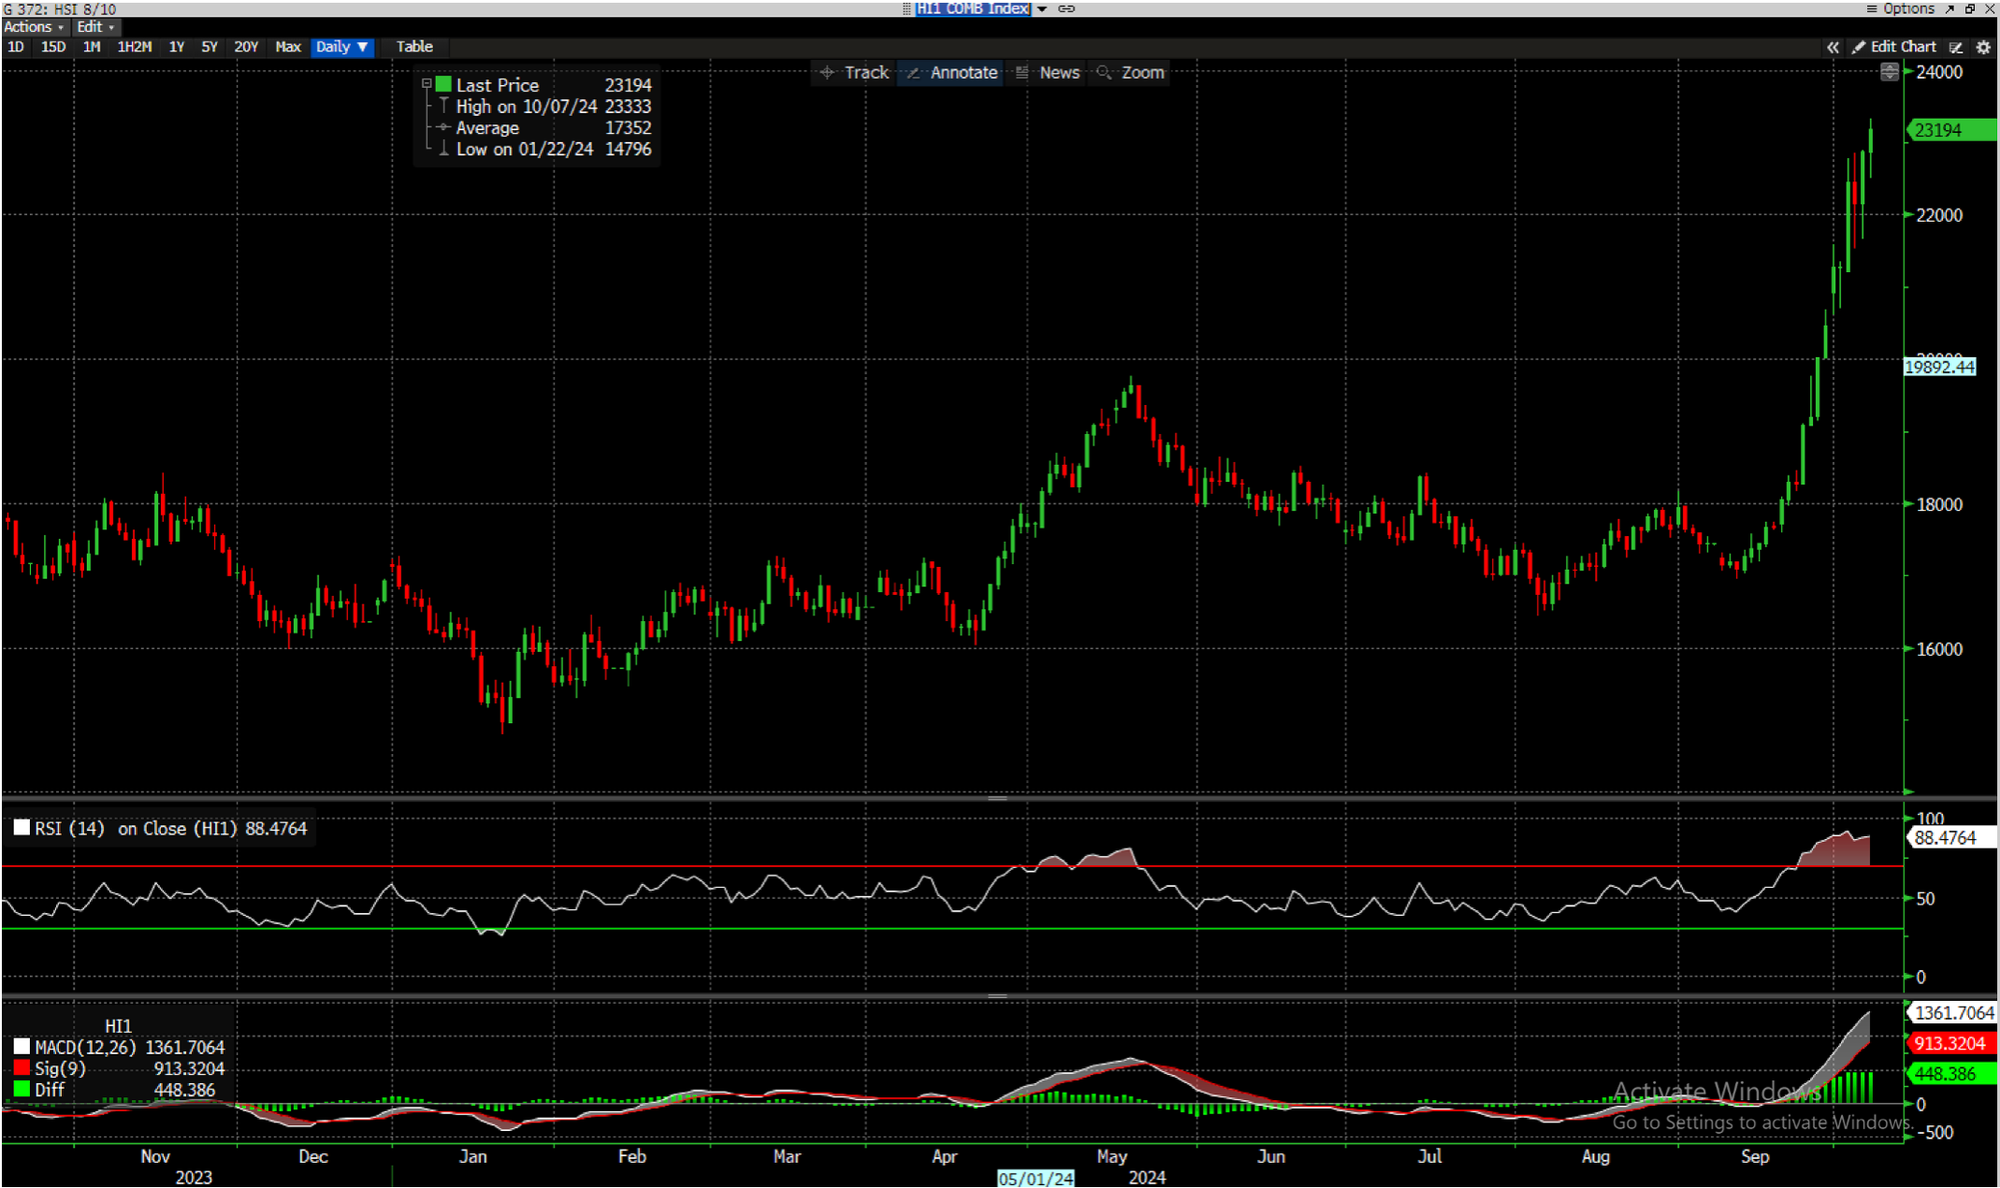Toggle the Sig(9) red legend box
Image resolution: width=2000 pixels, height=1188 pixels.
(x=21, y=1069)
